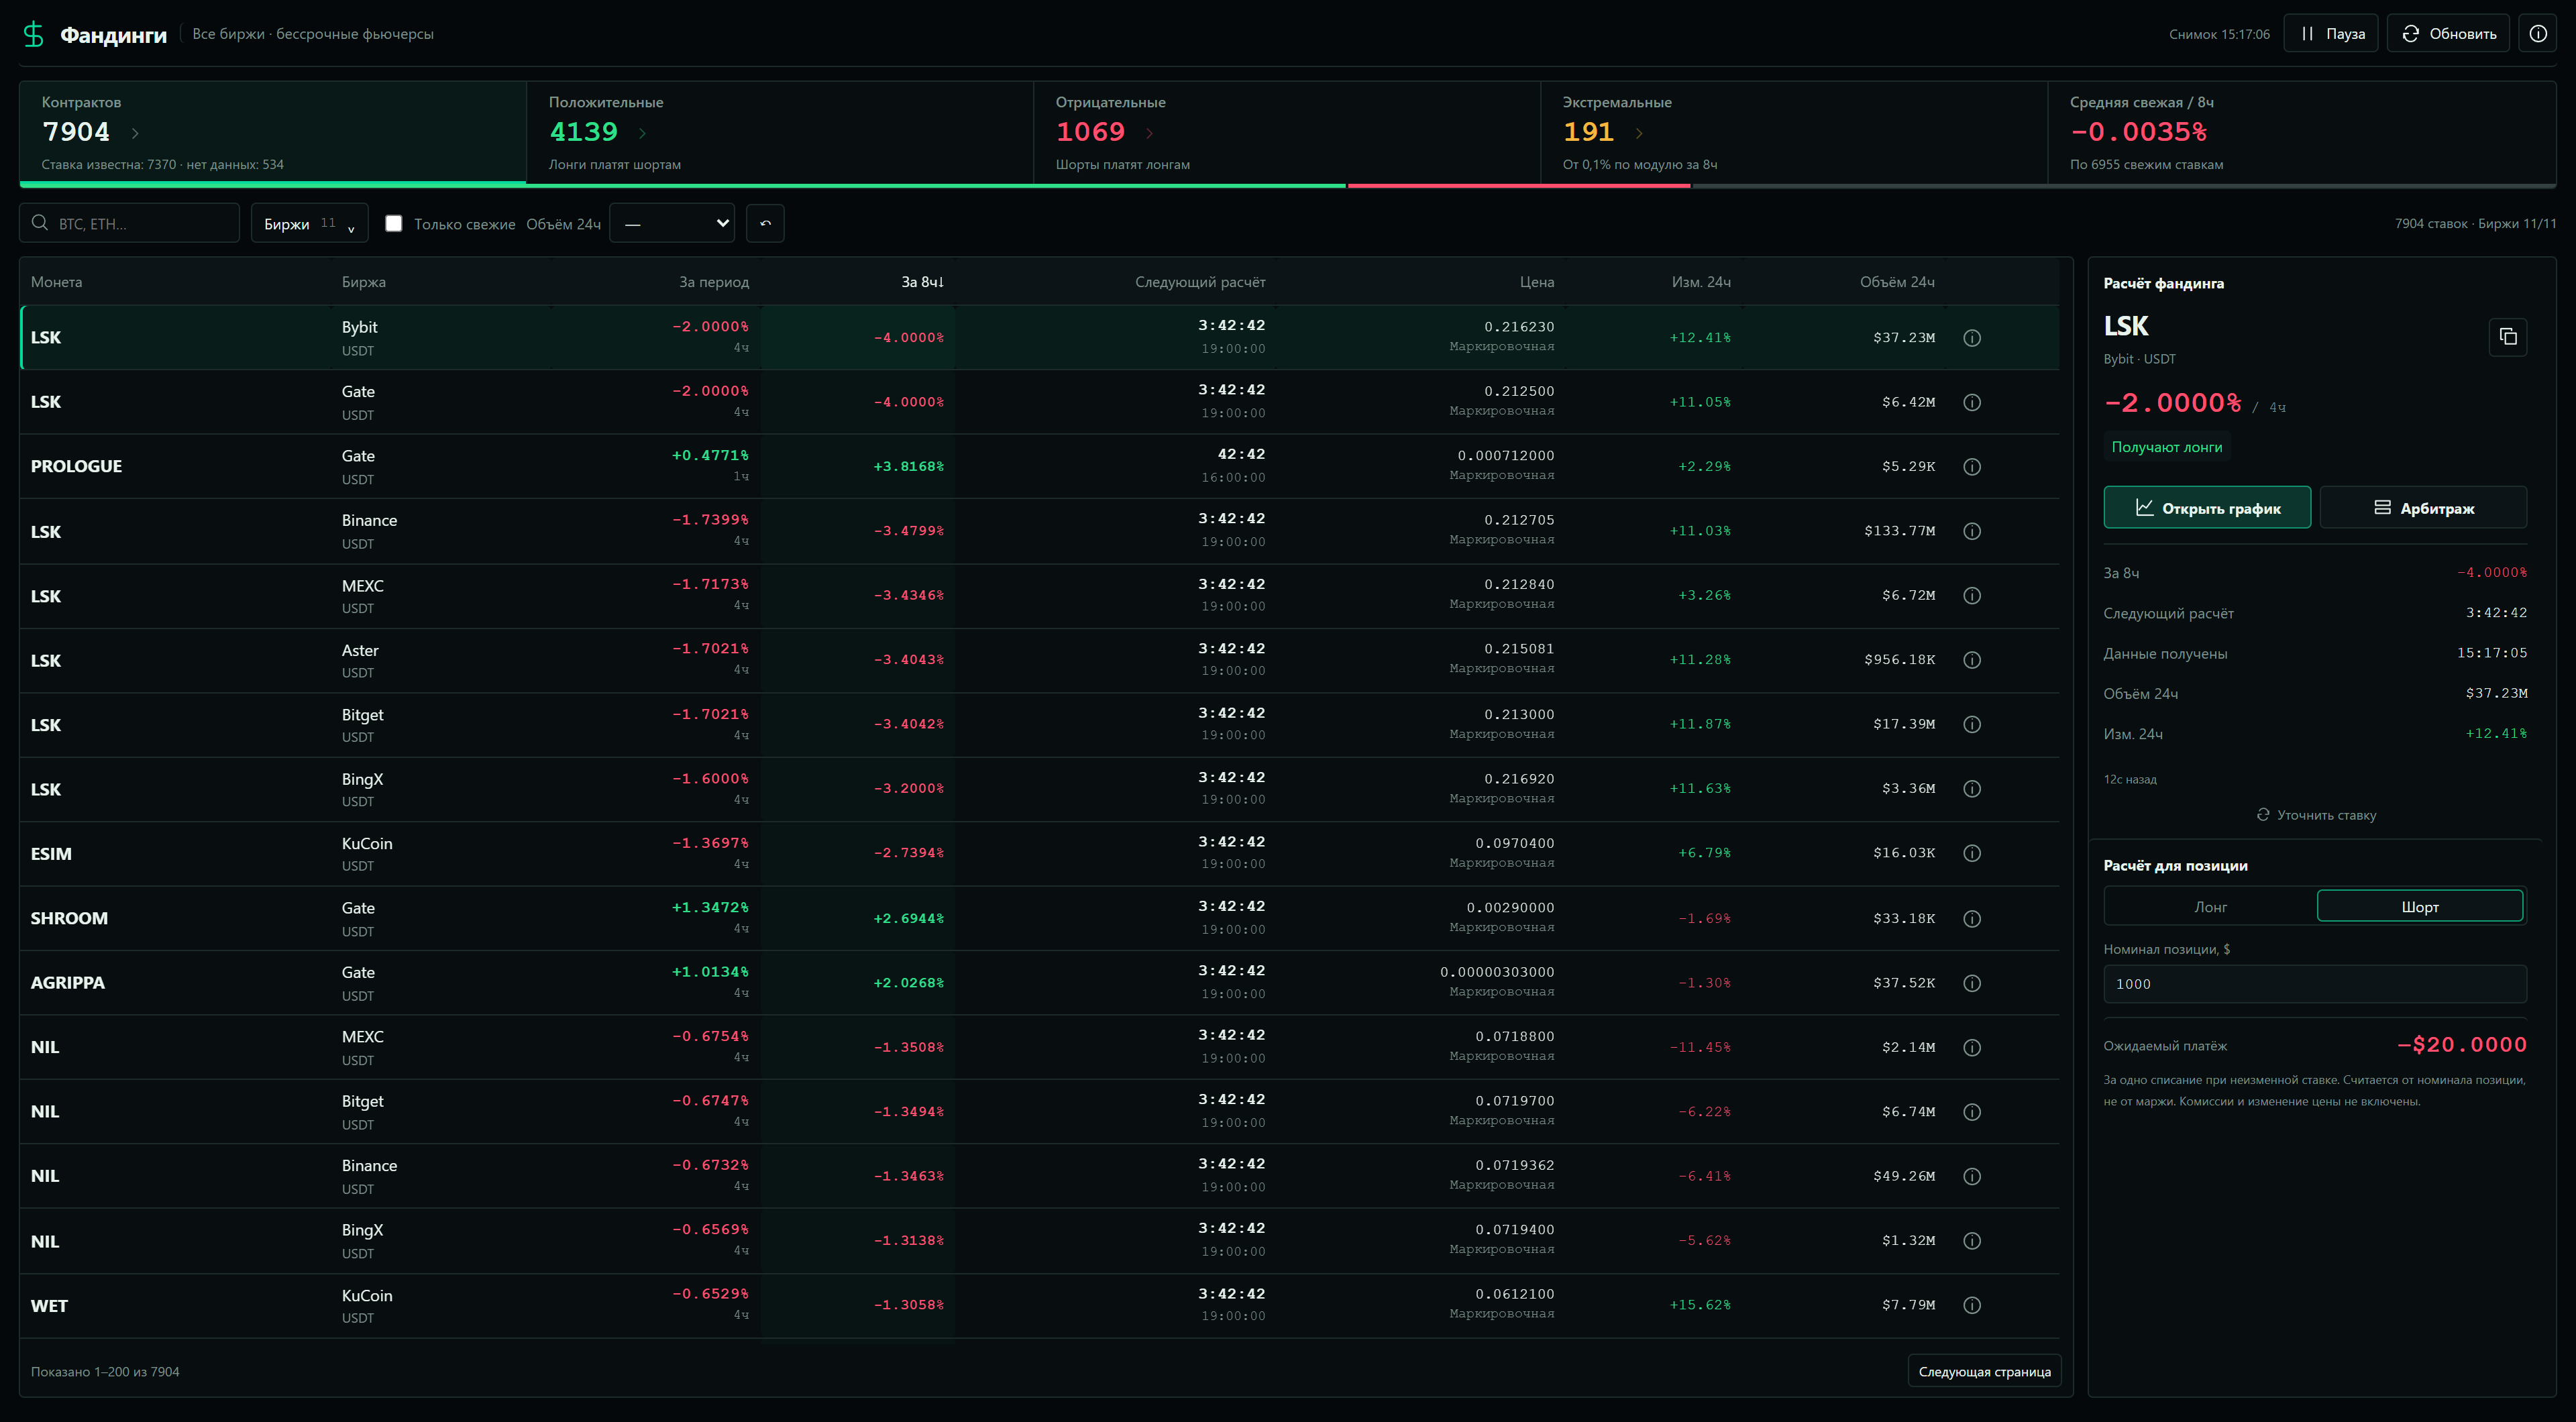This screenshot has height=1422, width=2576.
Task: Click the Арбитраж button
Action: point(2423,507)
